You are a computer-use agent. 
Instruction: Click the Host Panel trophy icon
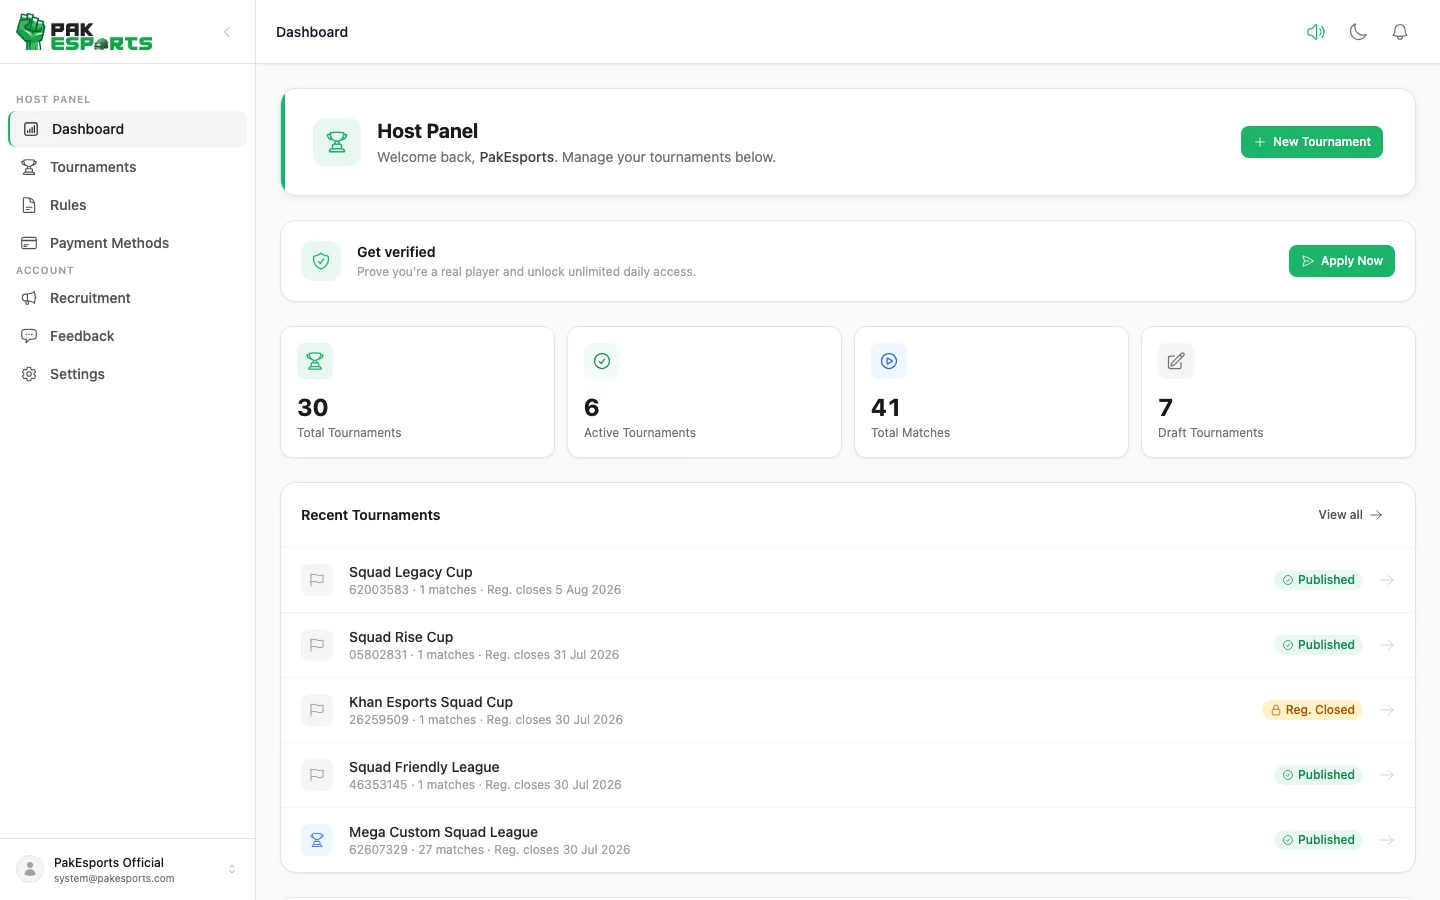click(337, 142)
